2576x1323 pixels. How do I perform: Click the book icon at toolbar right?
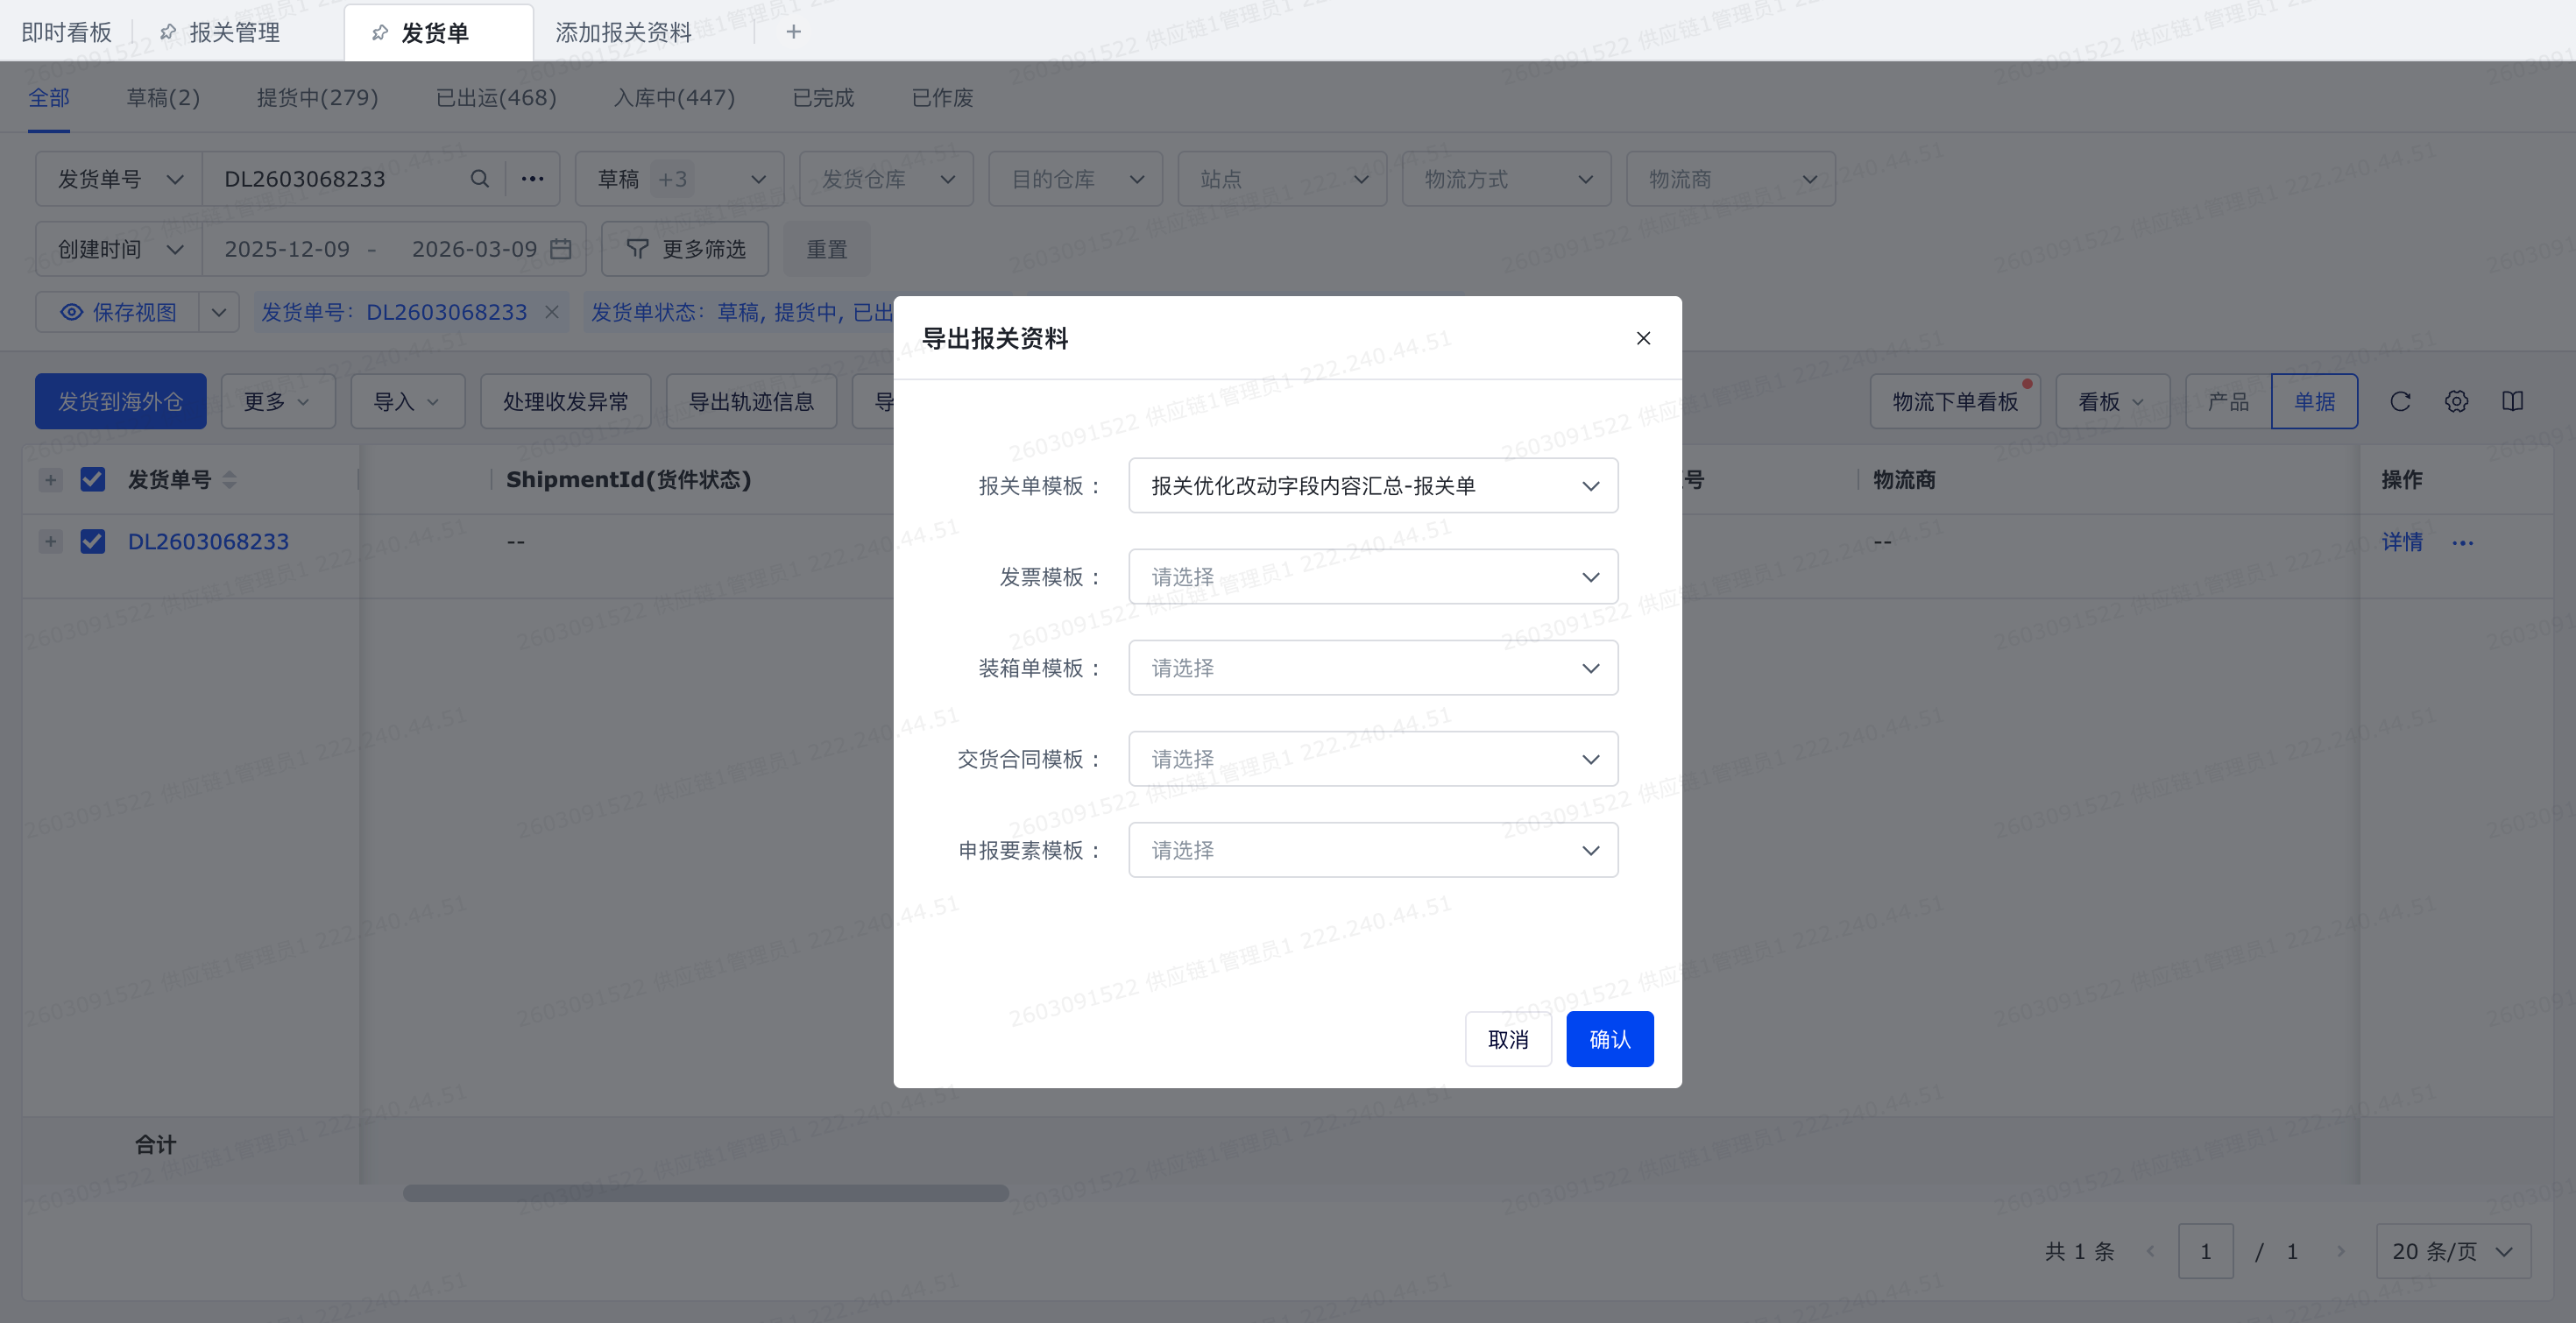[x=2512, y=401]
